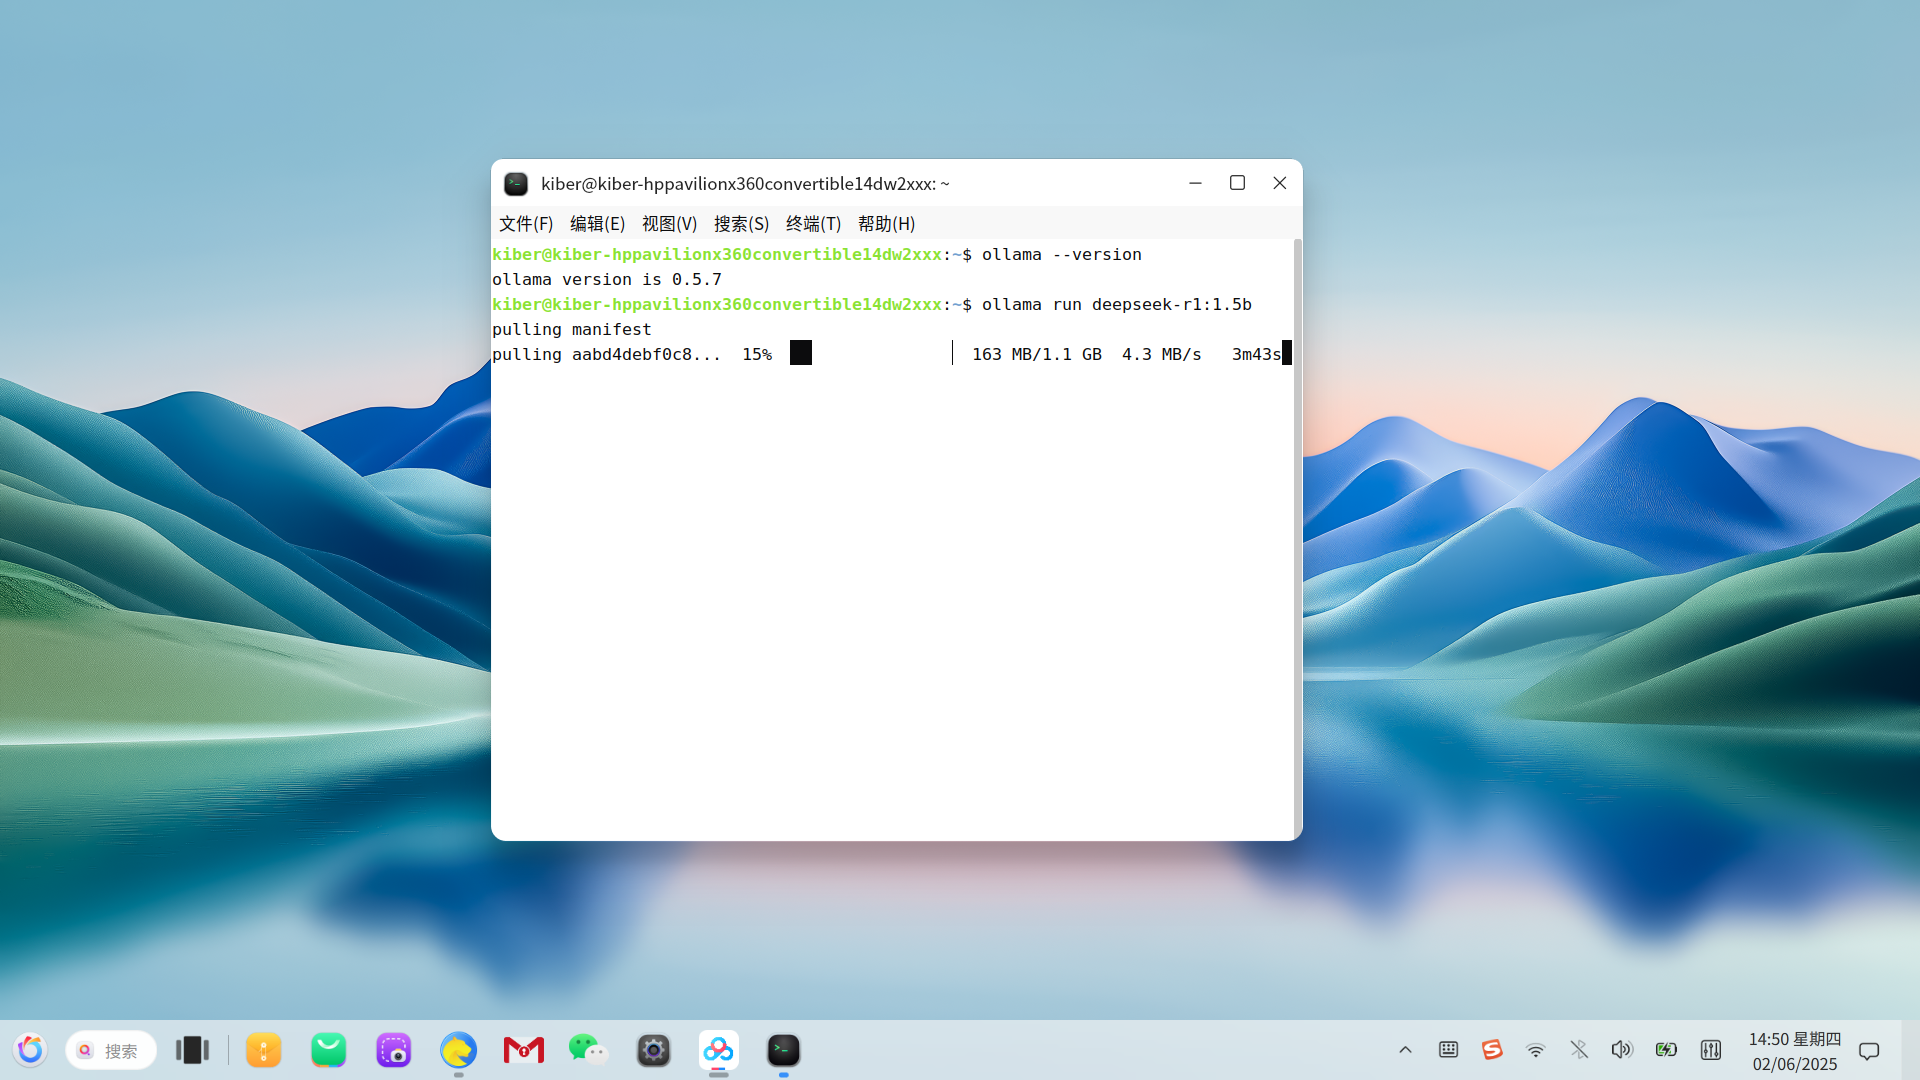
Task: Mute sound via the volume tray icon
Action: coord(1622,1050)
